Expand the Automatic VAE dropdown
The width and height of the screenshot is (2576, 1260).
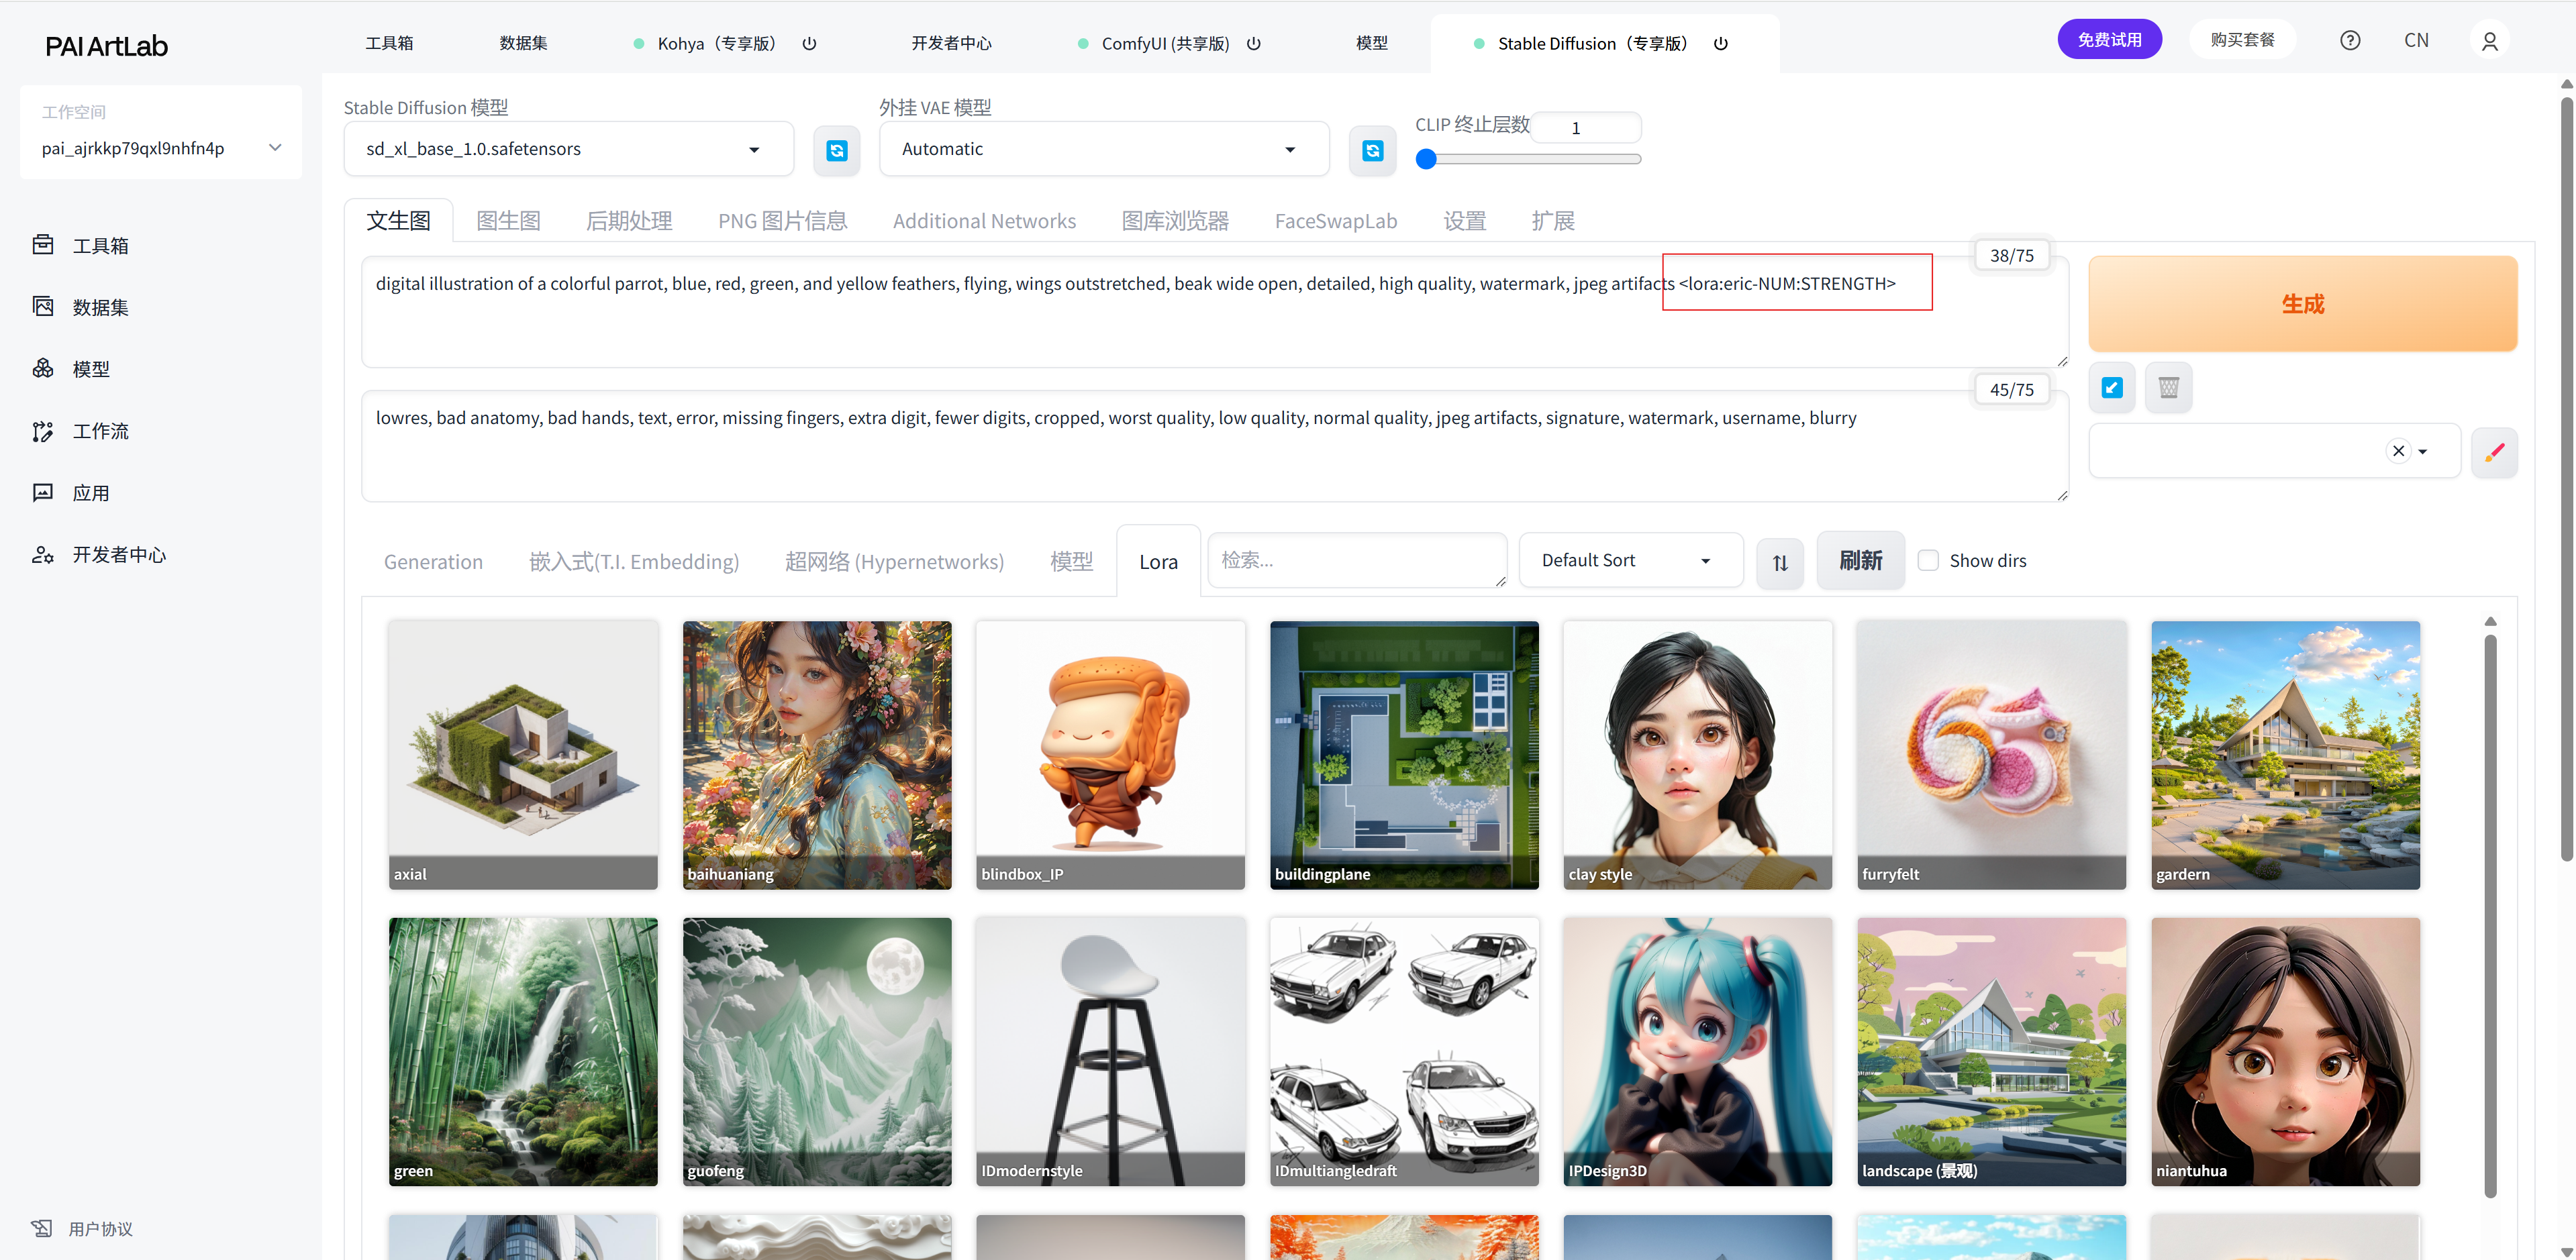[1103, 149]
